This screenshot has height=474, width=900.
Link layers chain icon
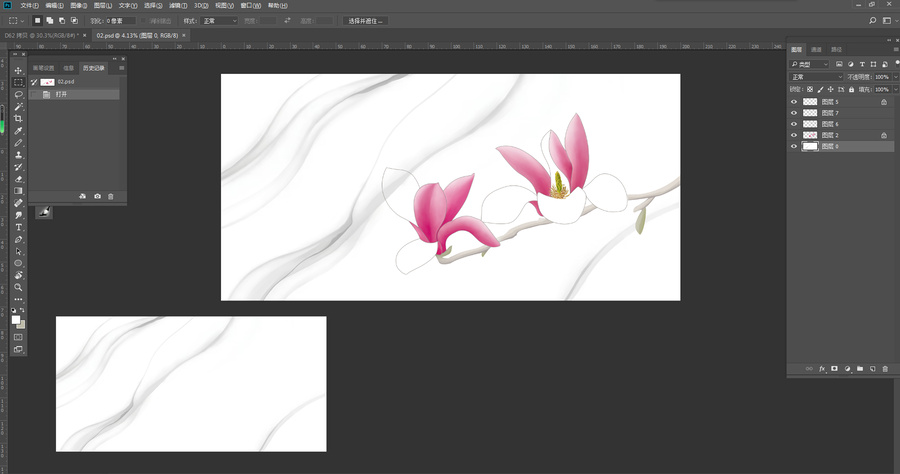pyautogui.click(x=809, y=368)
